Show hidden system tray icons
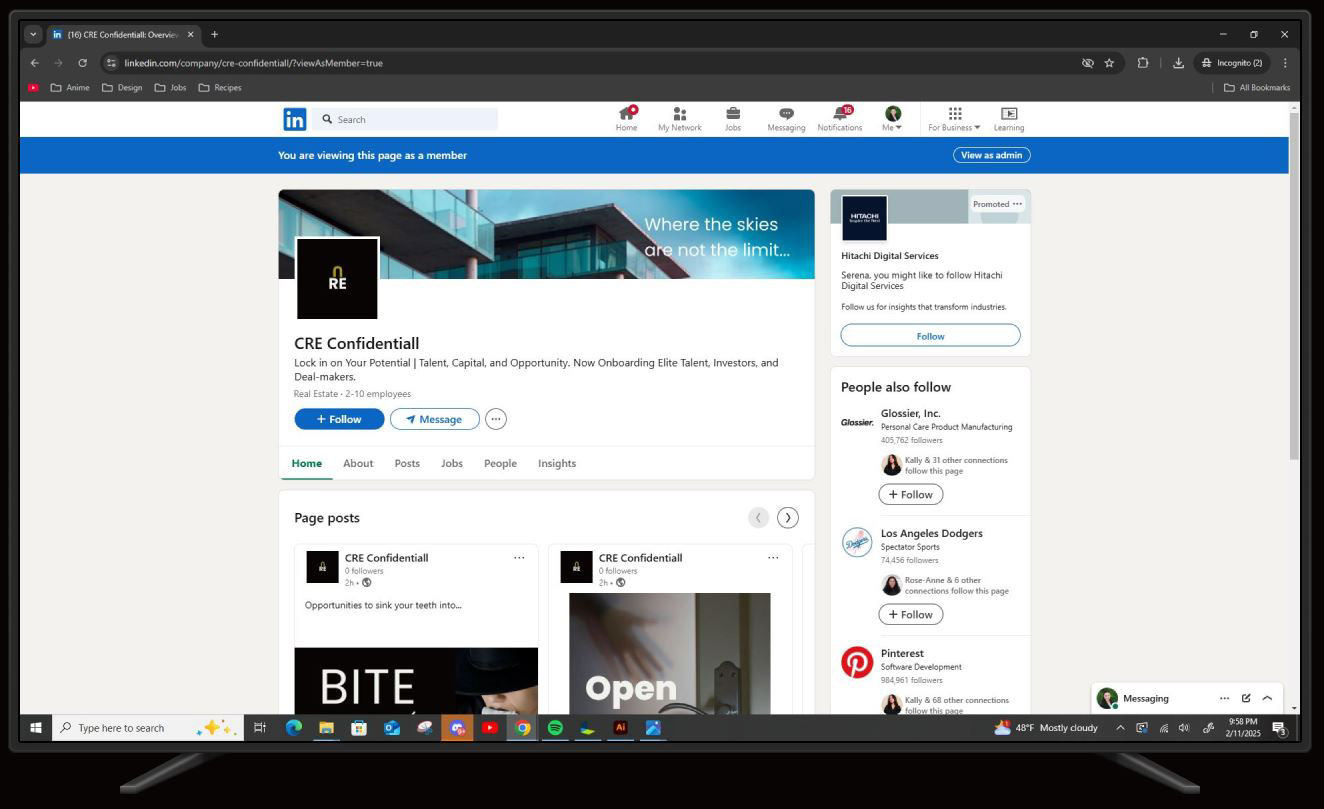1324x809 pixels. (x=1120, y=728)
